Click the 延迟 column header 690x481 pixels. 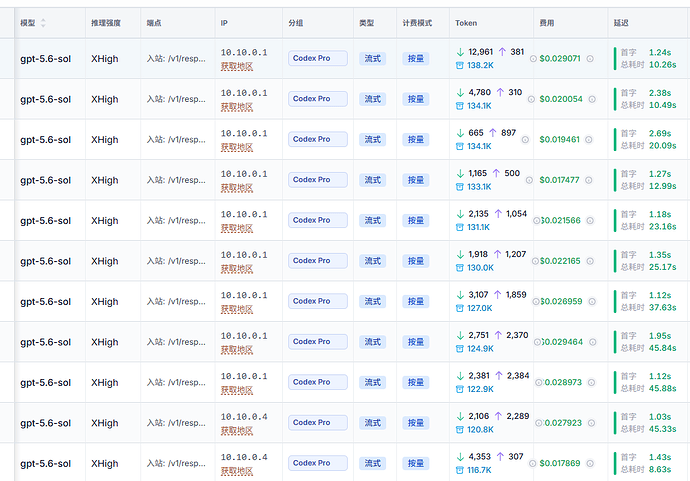tap(621, 23)
